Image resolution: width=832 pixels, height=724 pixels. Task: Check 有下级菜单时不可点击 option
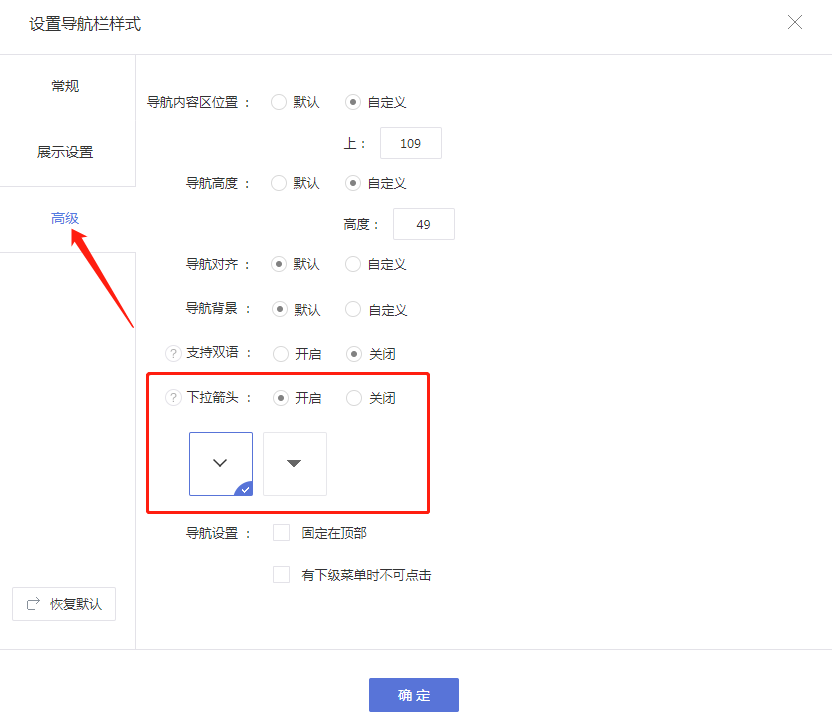[281, 574]
